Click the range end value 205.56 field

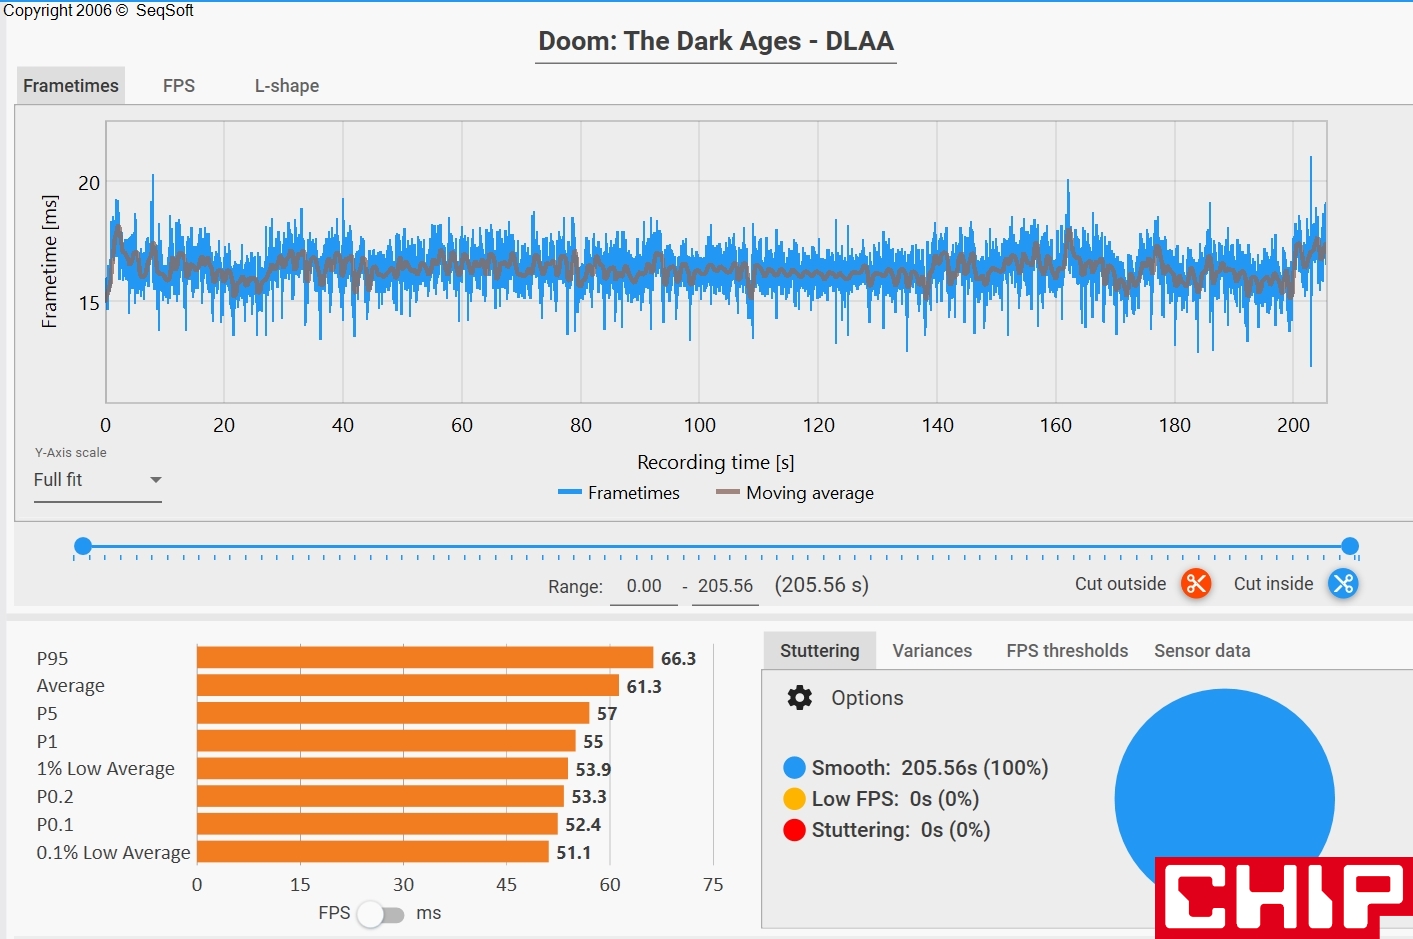pos(725,586)
